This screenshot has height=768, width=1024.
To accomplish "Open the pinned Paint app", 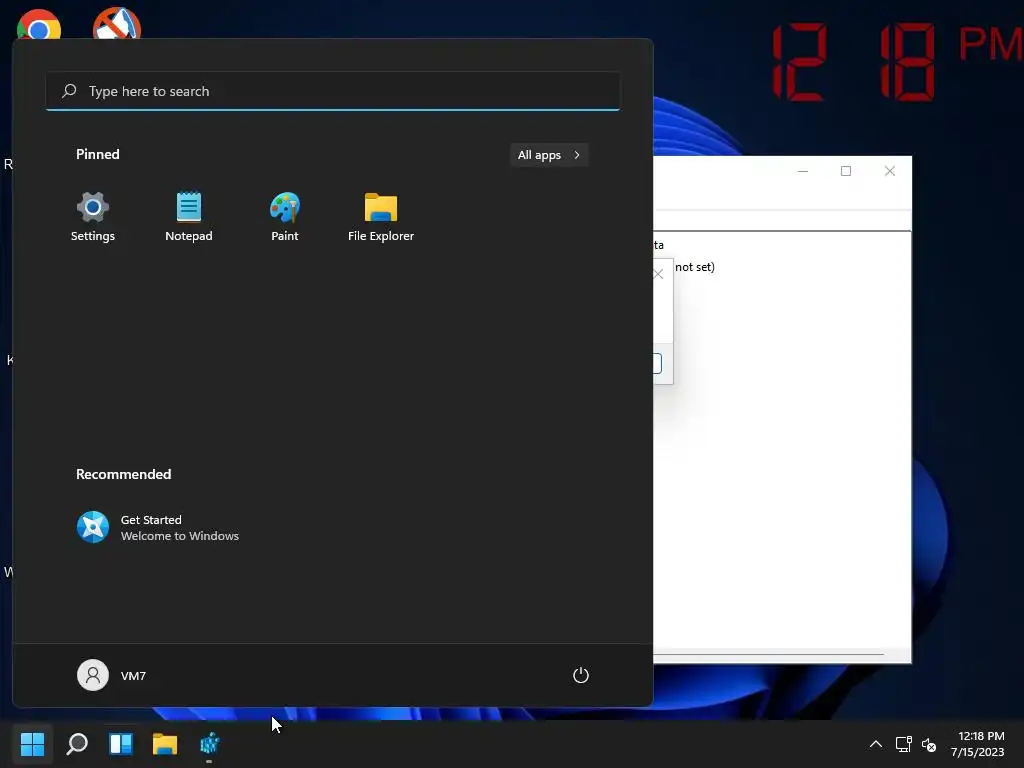I will click(285, 217).
